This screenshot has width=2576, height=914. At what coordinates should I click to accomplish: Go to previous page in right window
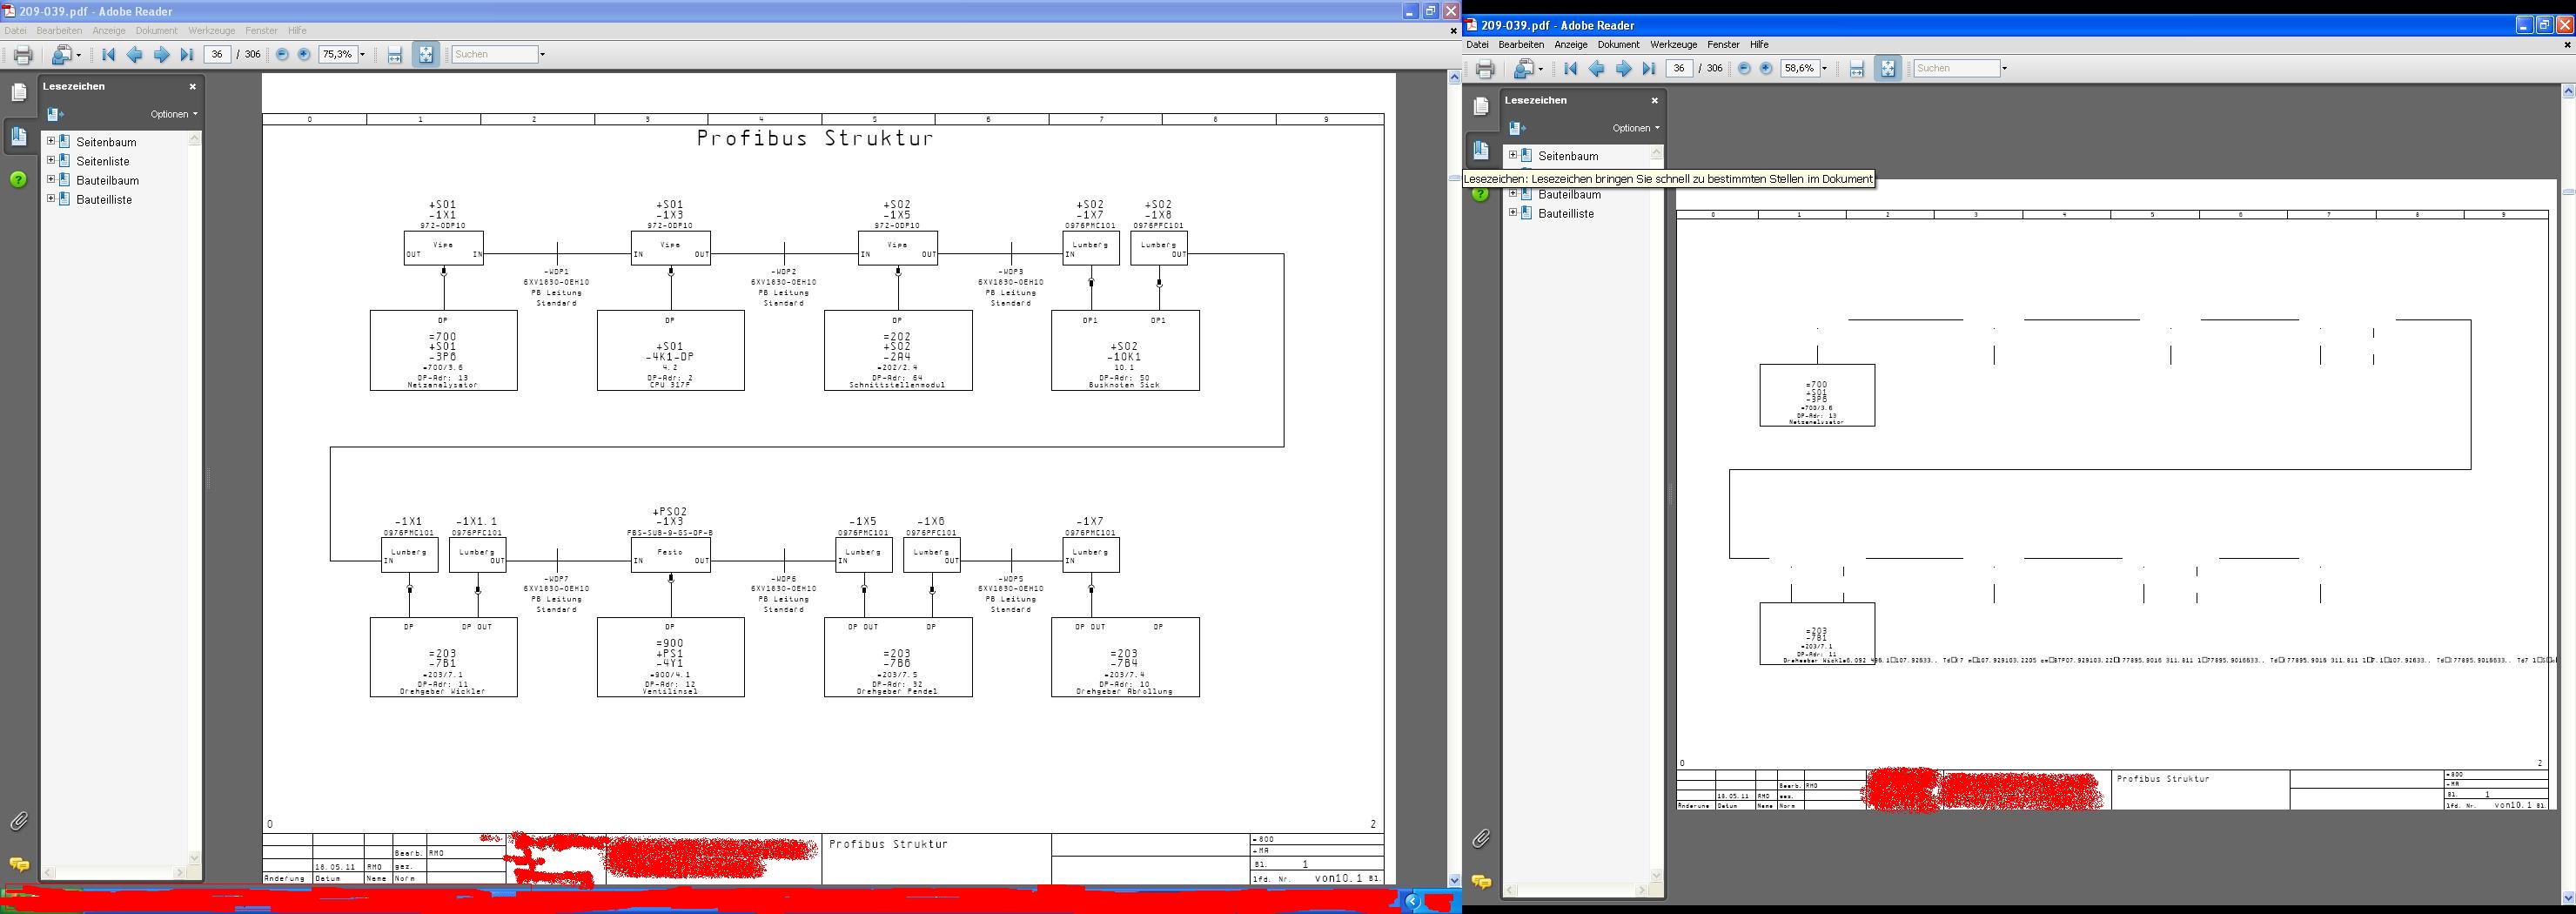point(1597,69)
